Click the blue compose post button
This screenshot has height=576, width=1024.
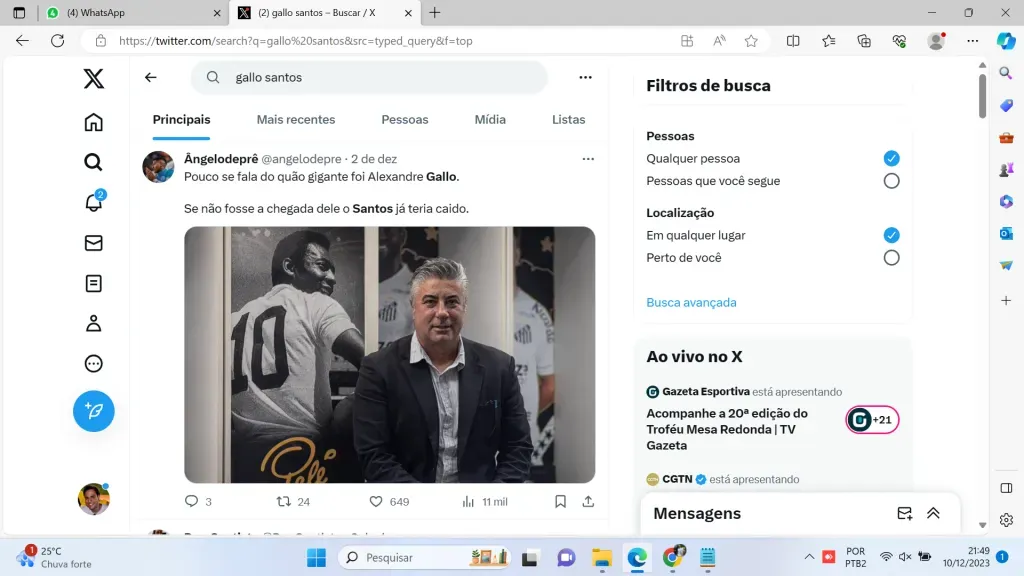[x=93, y=411]
